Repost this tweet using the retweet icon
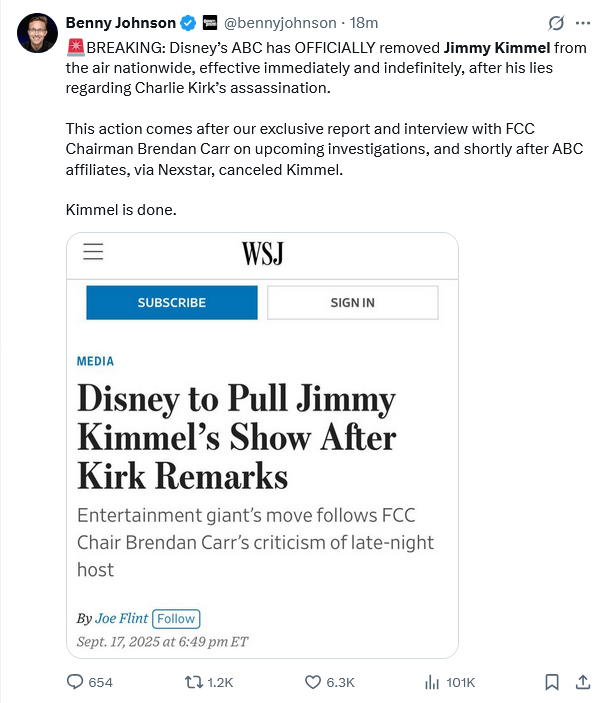This screenshot has width=608, height=703. pyautogui.click(x=195, y=682)
